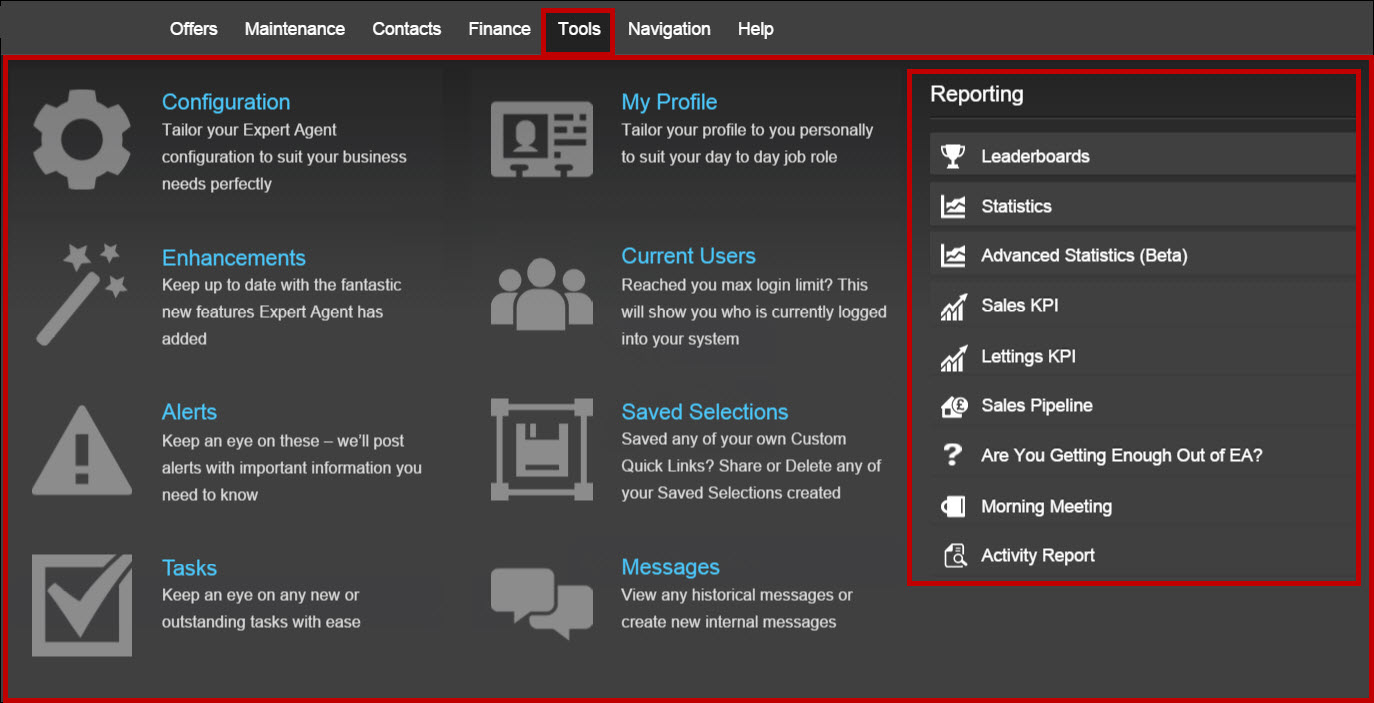Click the Tasks checkmark box icon
1374x703 pixels.
82,606
